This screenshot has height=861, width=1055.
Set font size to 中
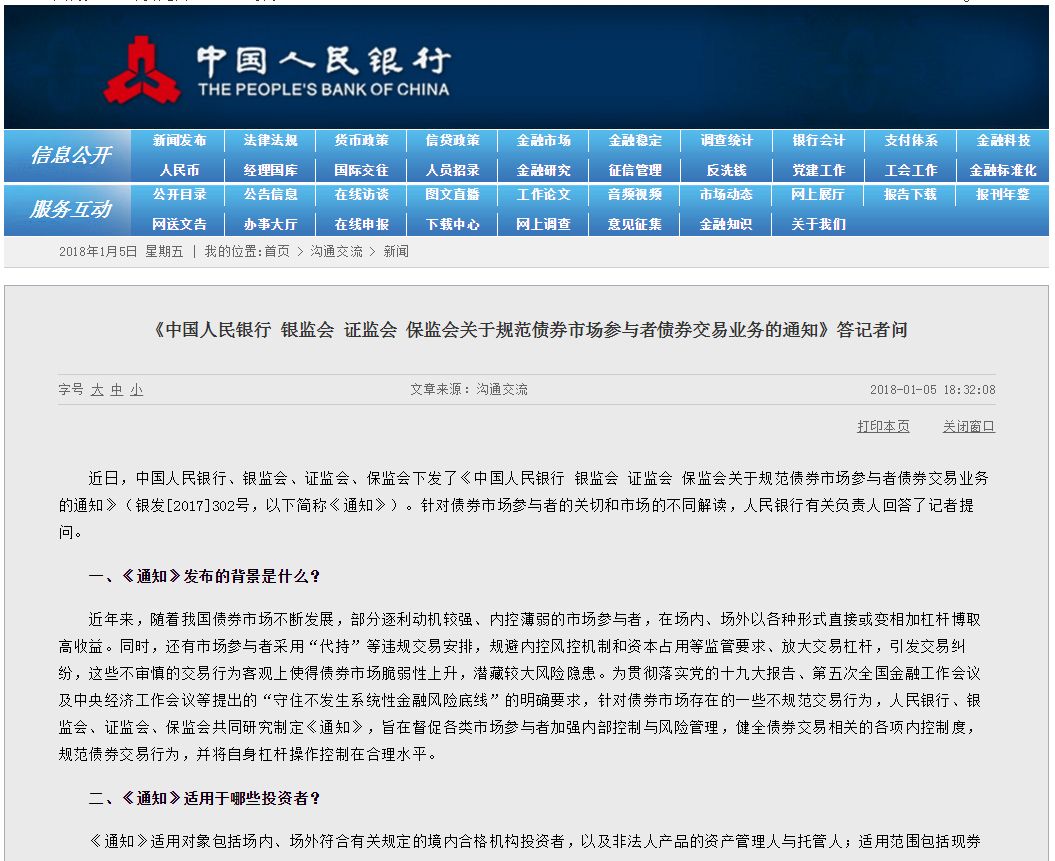[x=117, y=390]
